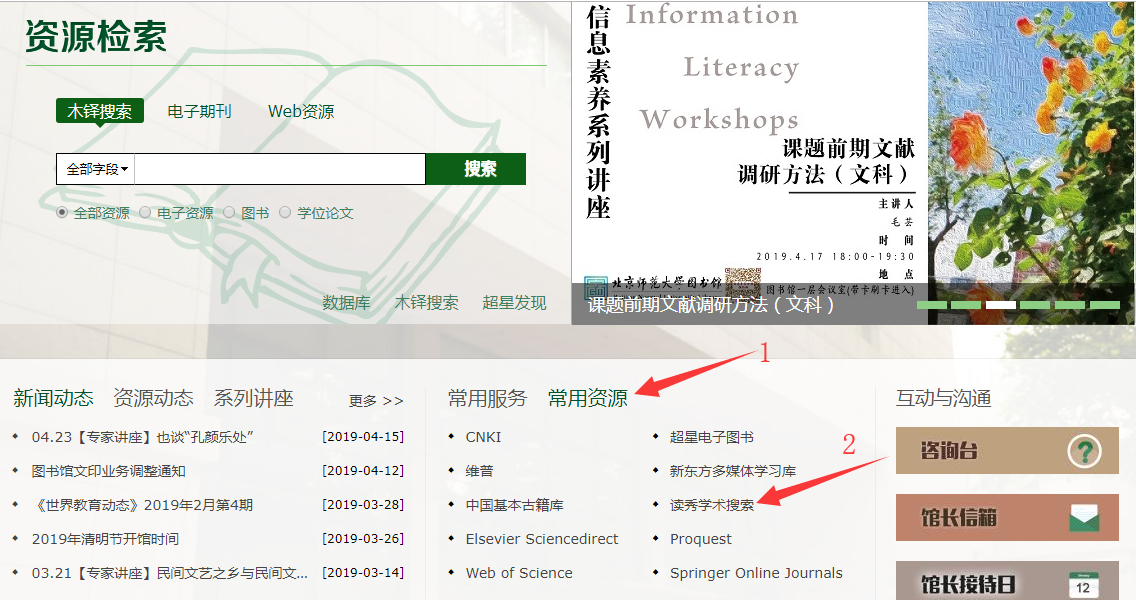This screenshot has height=600, width=1136.
Task: Select the 全部资源 radio button
Action: tap(62, 212)
